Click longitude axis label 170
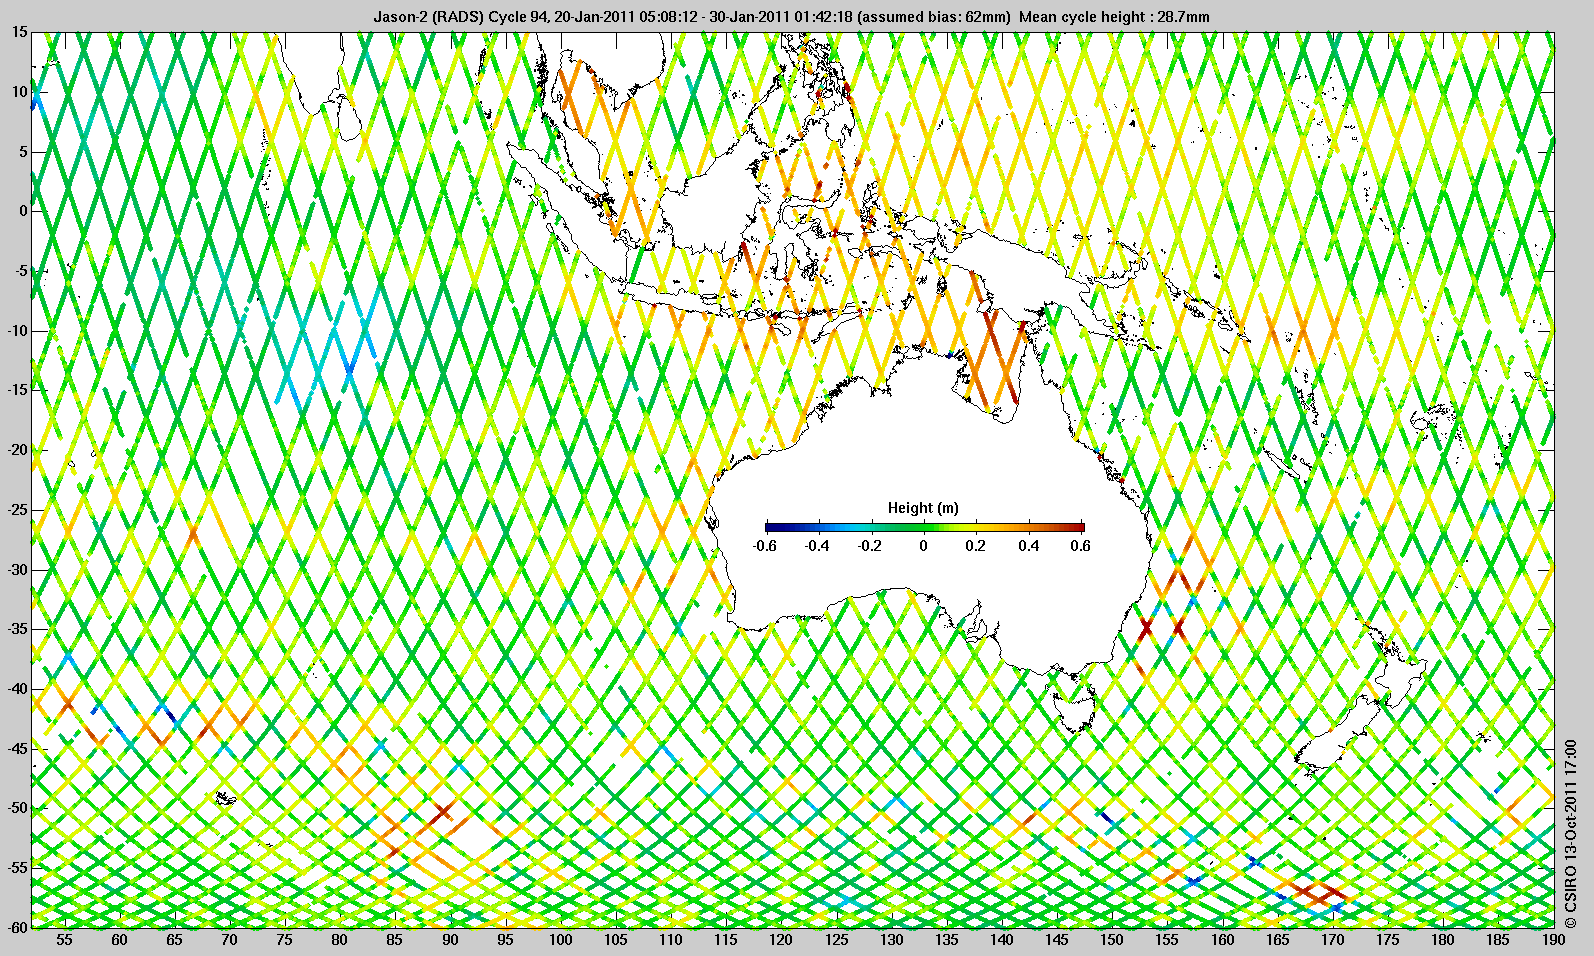Image resolution: width=1594 pixels, height=956 pixels. [x=1333, y=940]
